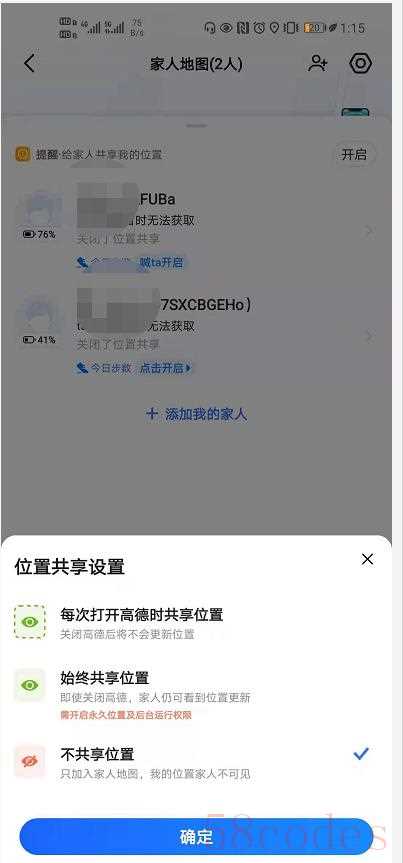Open the add family member icon

click(x=318, y=63)
